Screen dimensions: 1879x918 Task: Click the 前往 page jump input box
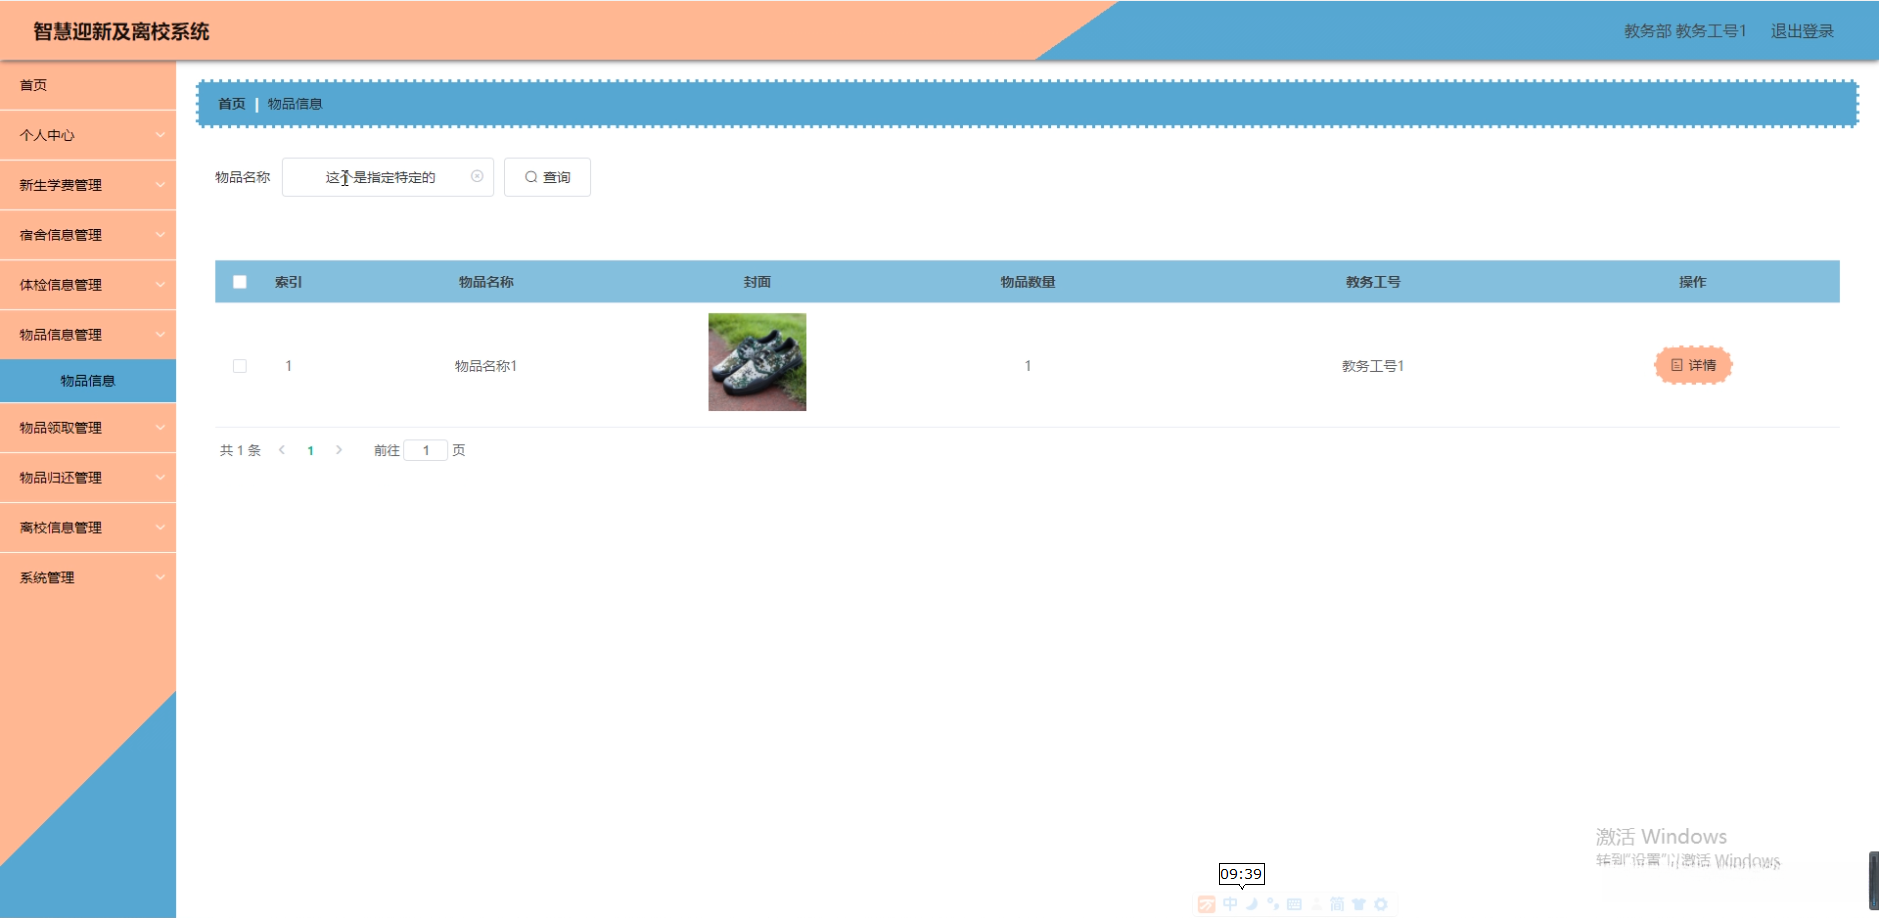pos(425,450)
